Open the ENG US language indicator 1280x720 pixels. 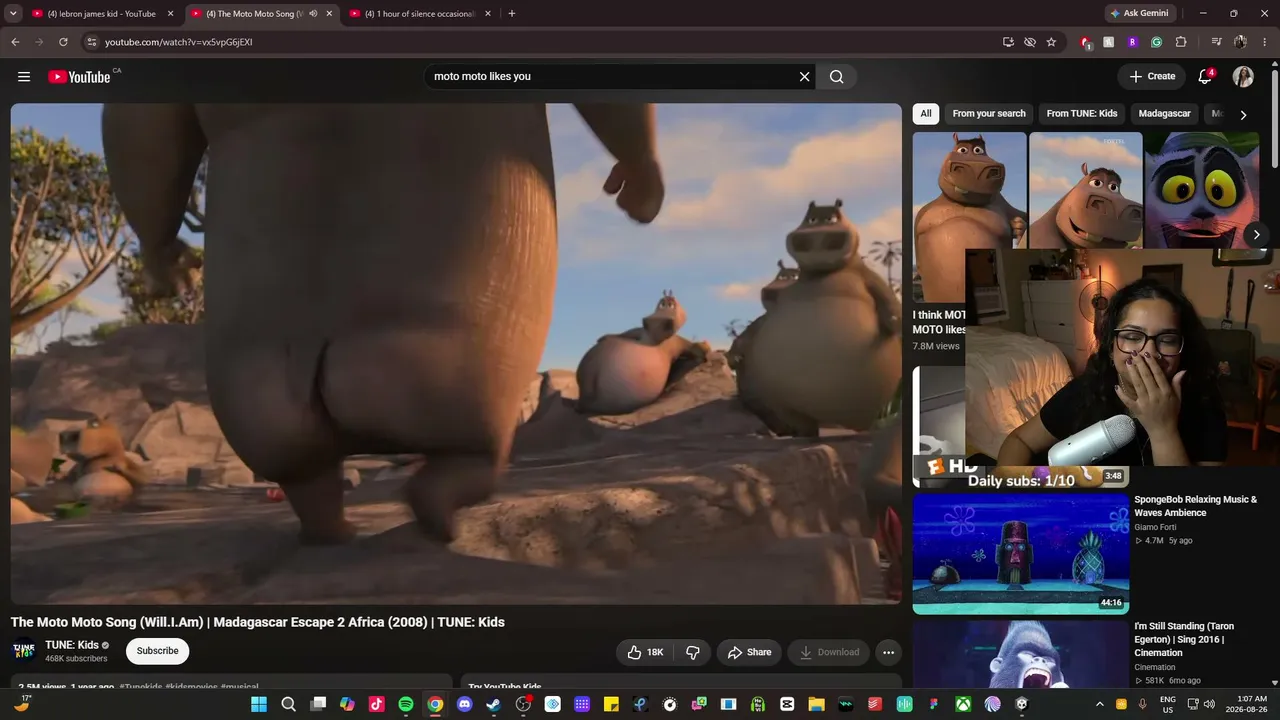tap(1167, 704)
